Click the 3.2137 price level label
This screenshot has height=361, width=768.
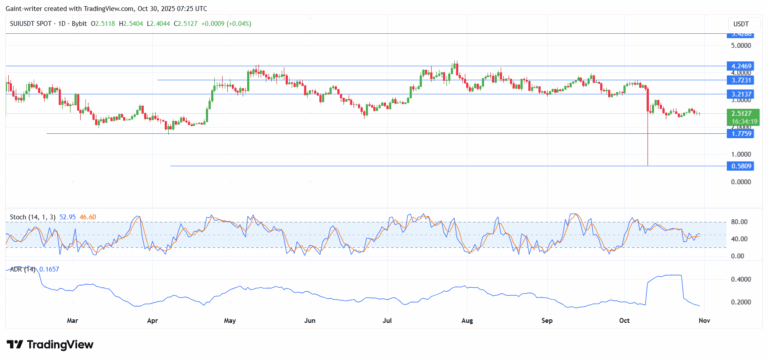[741, 94]
